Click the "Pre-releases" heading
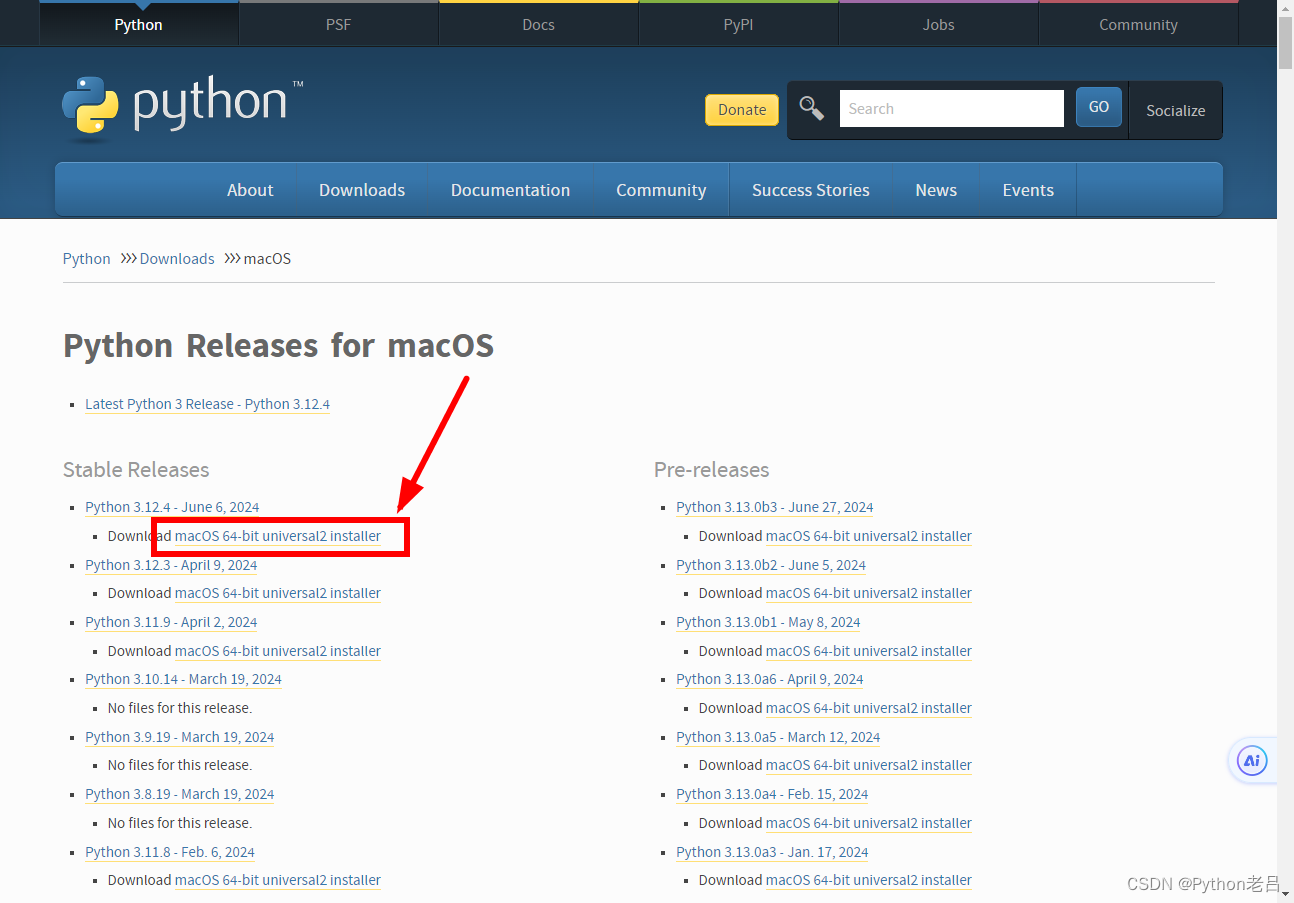Screen dimensions: 1294x903 (712, 469)
